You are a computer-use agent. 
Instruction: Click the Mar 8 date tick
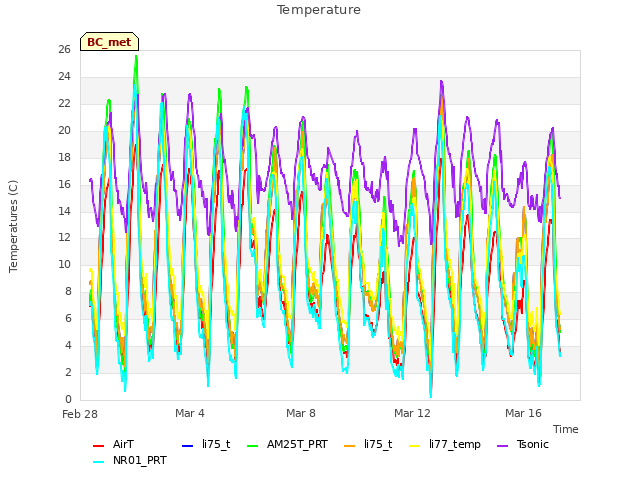(x=301, y=413)
